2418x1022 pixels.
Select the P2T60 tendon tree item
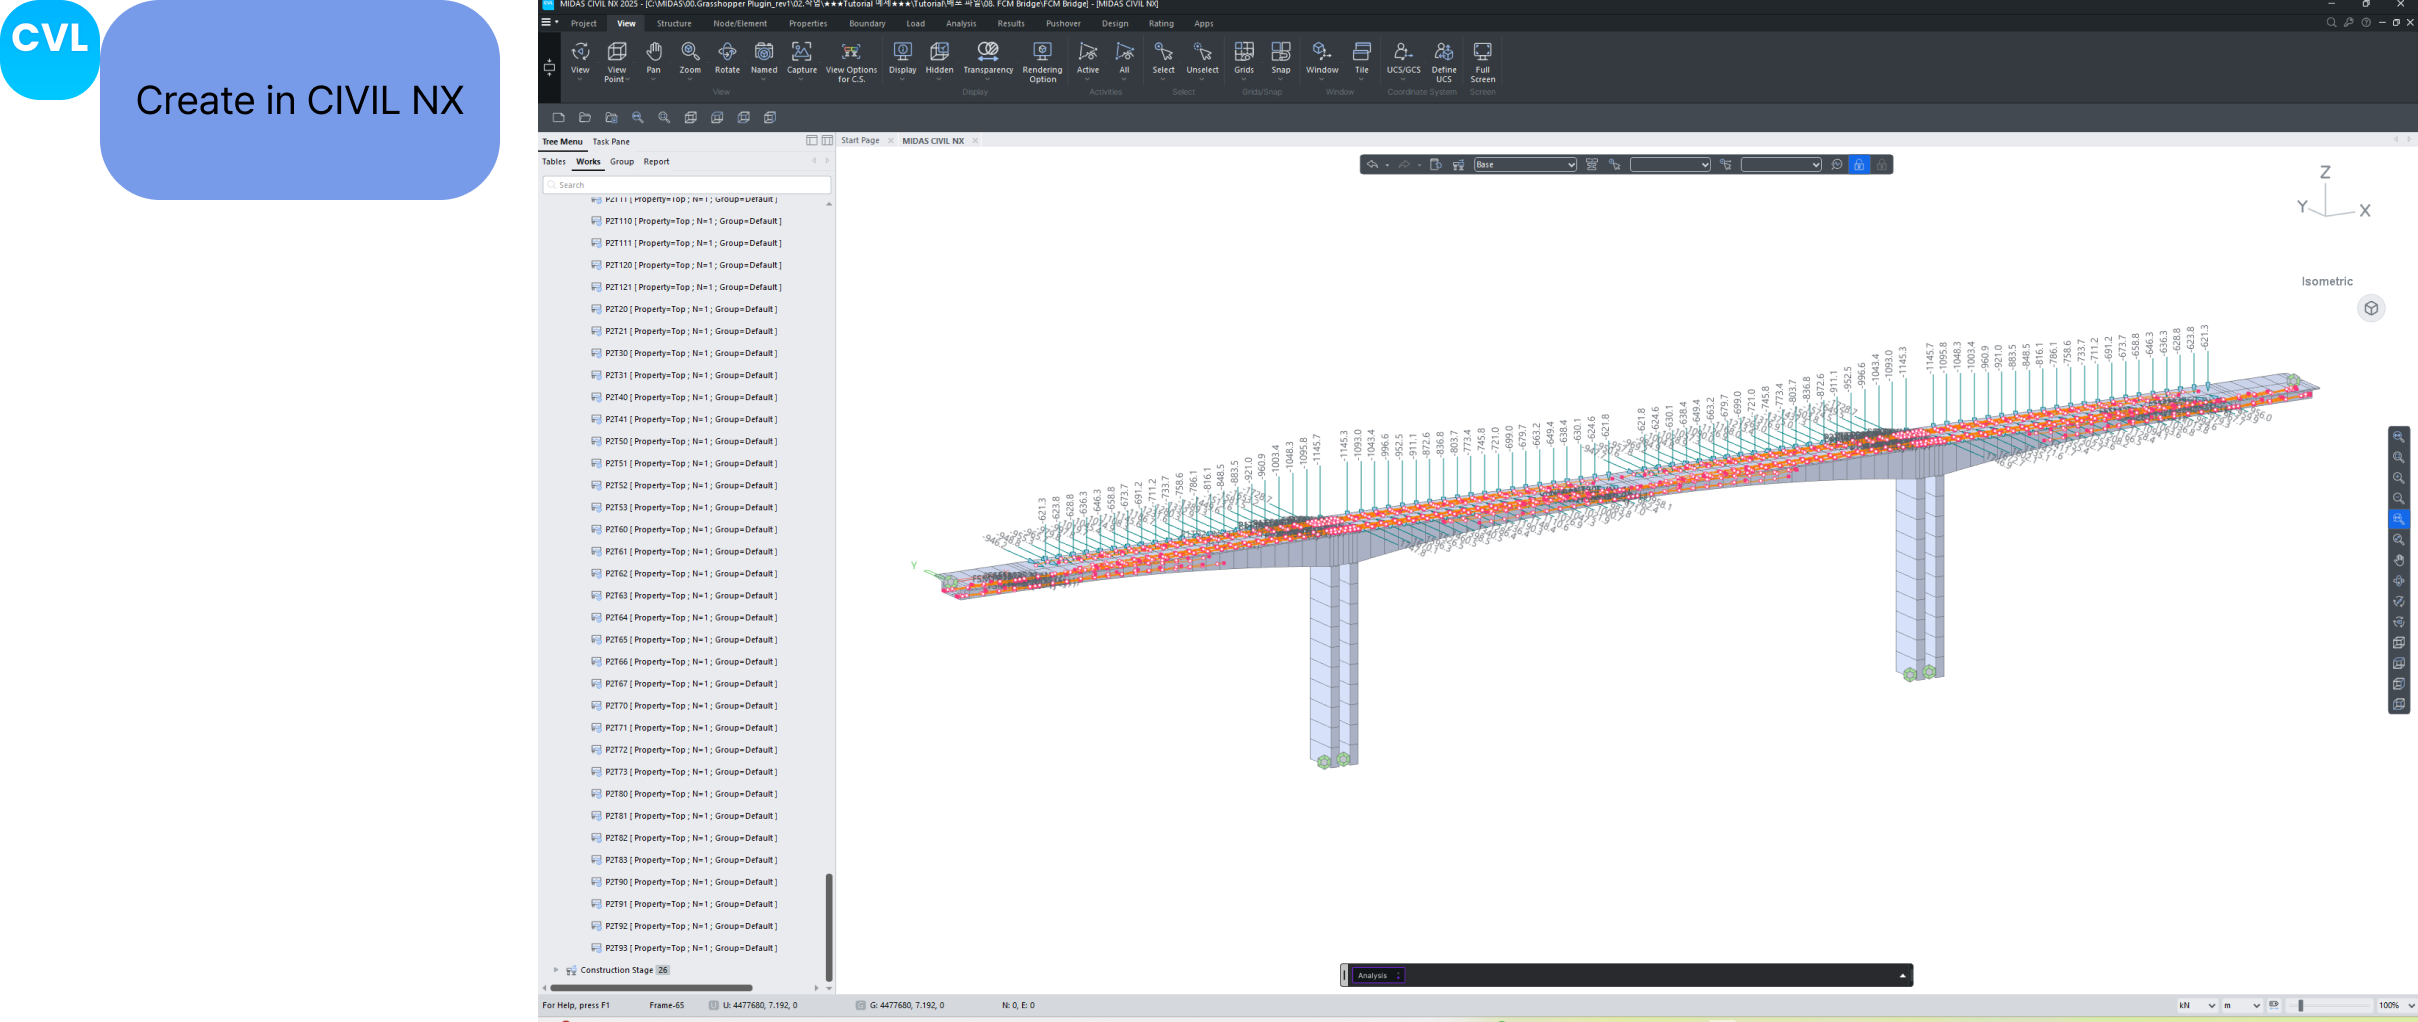tap(684, 529)
